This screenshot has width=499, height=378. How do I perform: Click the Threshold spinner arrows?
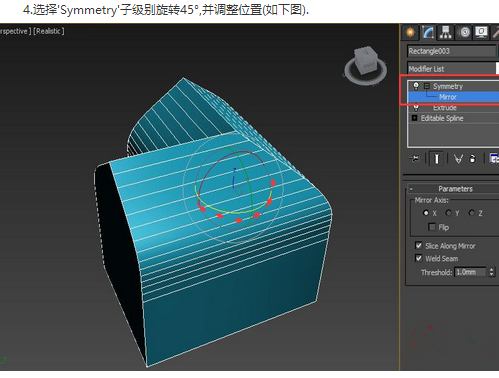tap(491, 272)
